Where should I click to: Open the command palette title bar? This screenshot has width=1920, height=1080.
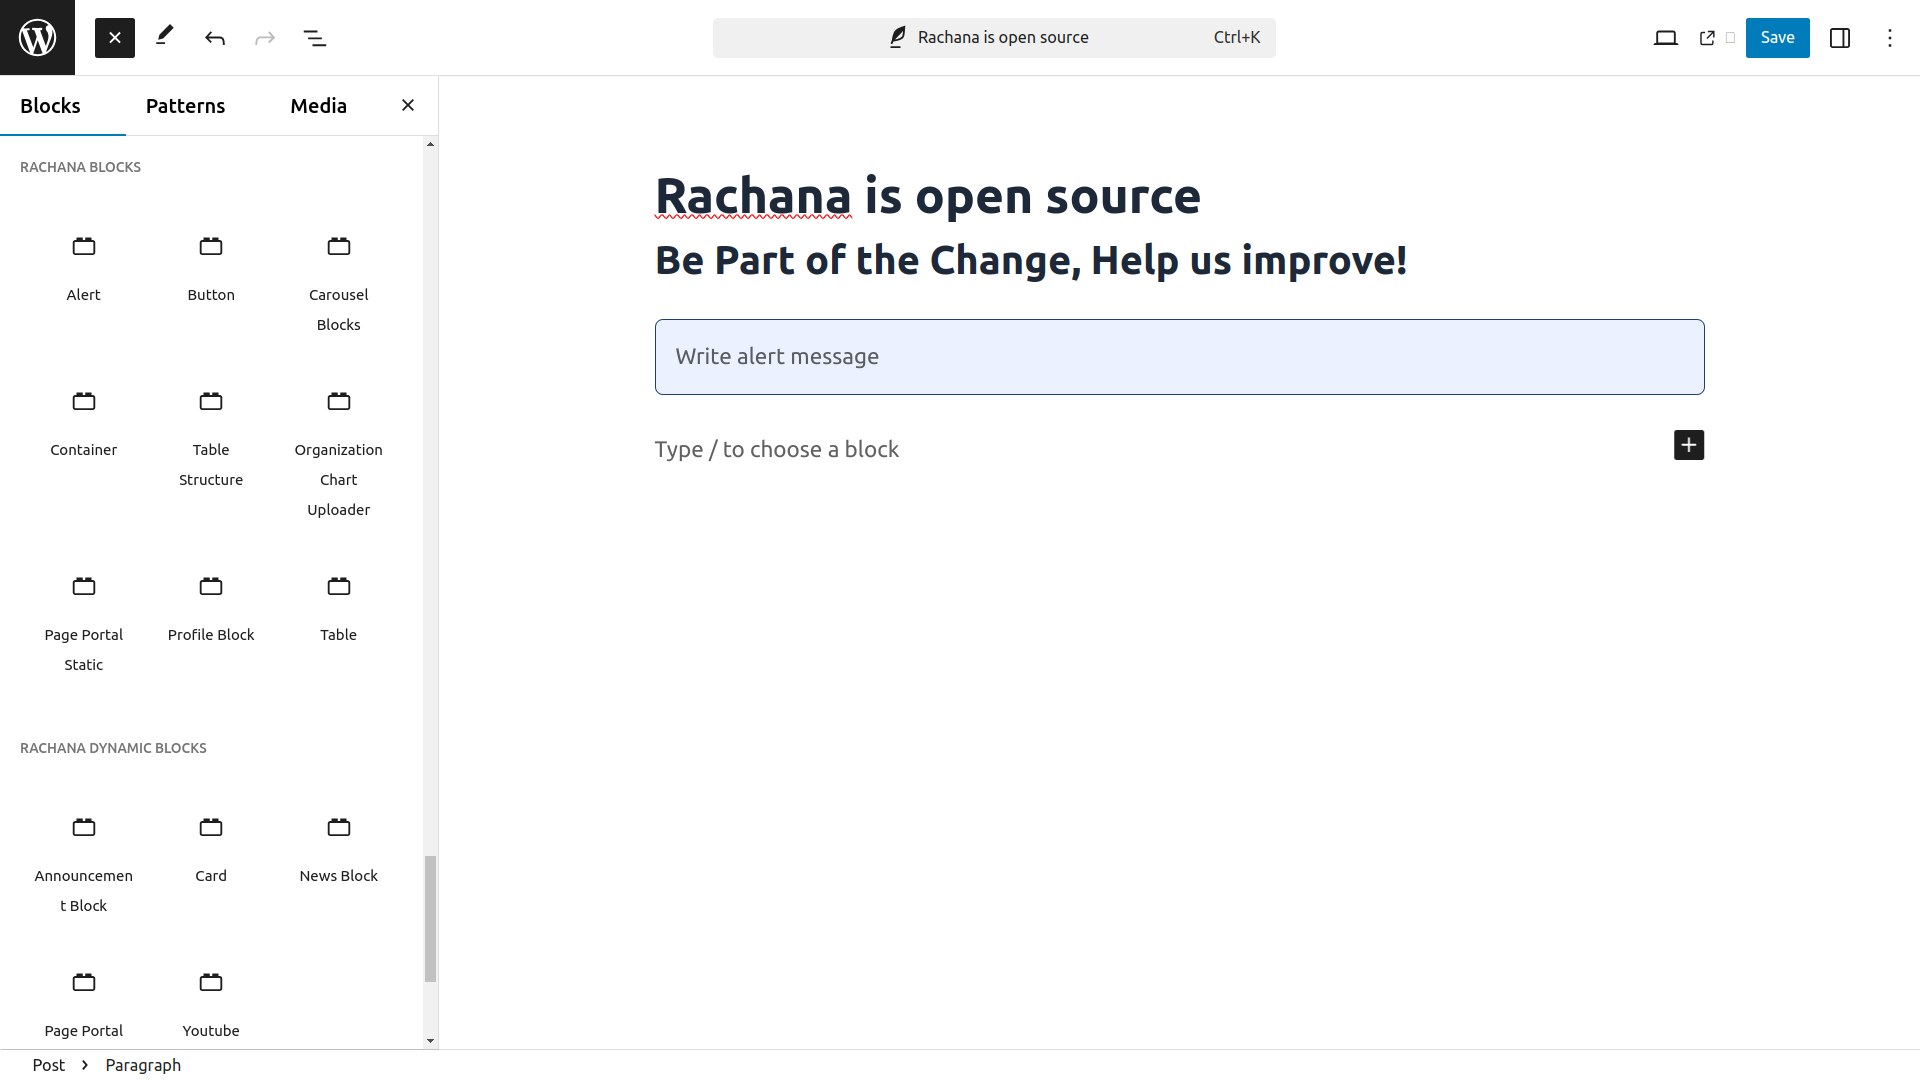tap(993, 38)
